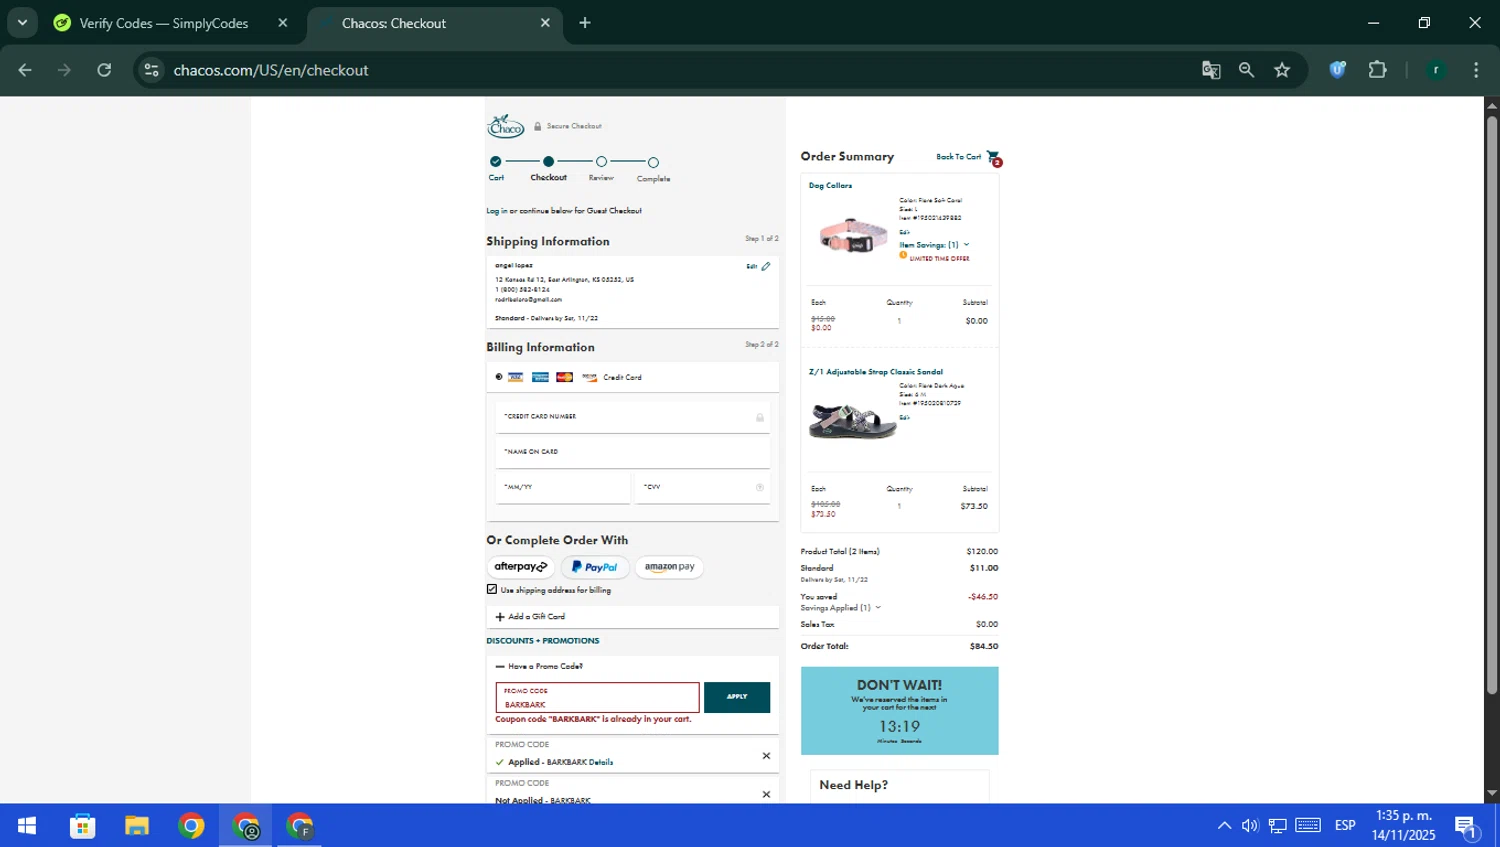The image size is (1500, 847).
Task: Expand Item Savings for Dog Collars
Action: (934, 245)
